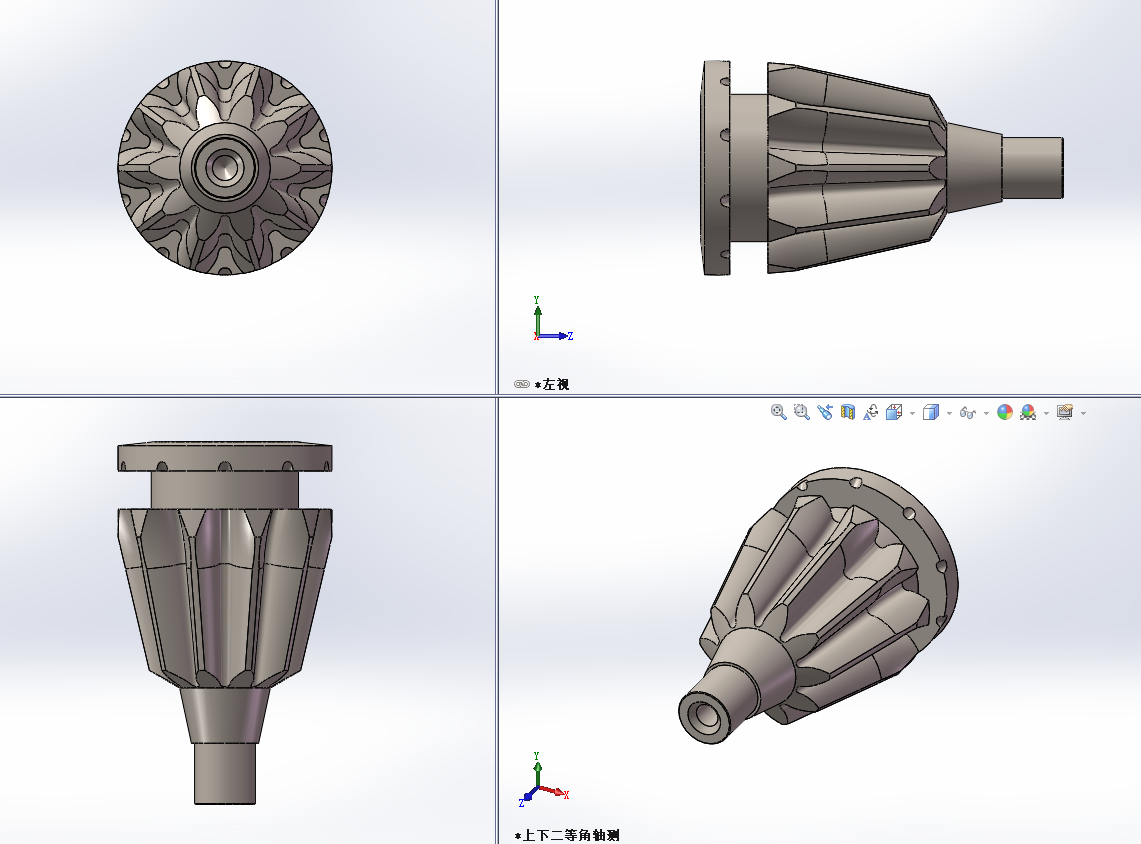Toggle the Section View tool
The height and width of the screenshot is (844, 1141).
tap(848, 412)
